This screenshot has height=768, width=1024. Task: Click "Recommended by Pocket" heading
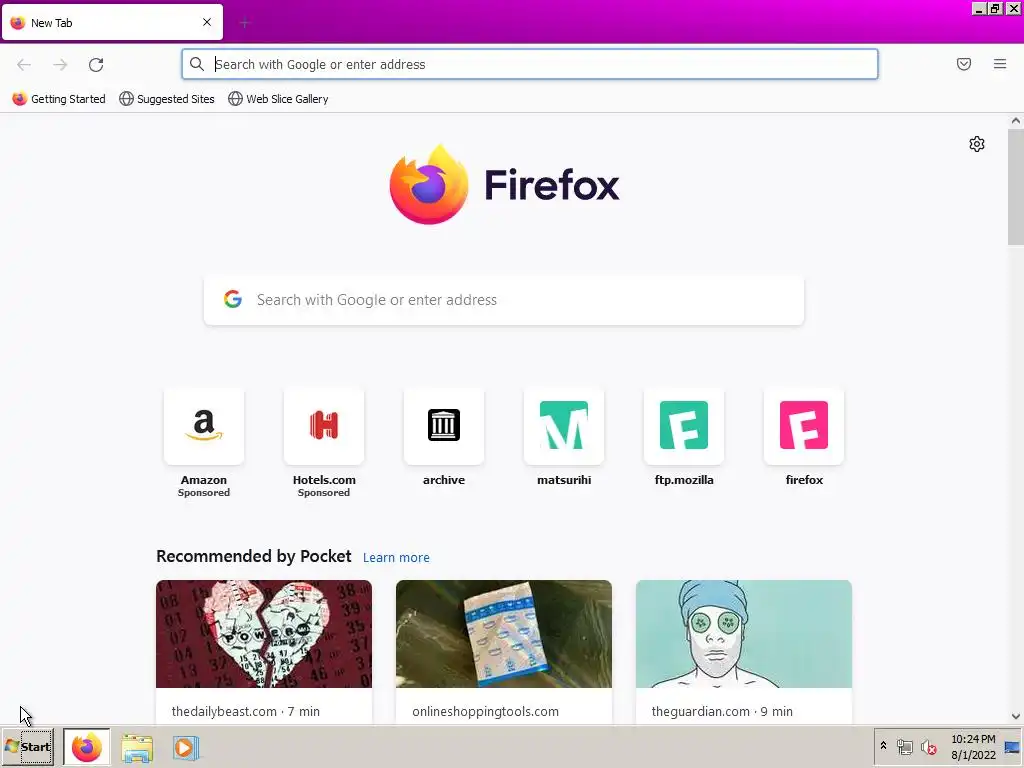(253, 556)
